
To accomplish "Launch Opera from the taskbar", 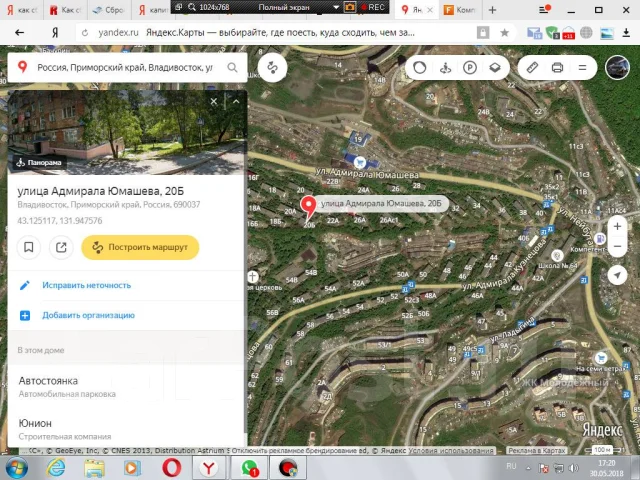I will click(x=171, y=468).
